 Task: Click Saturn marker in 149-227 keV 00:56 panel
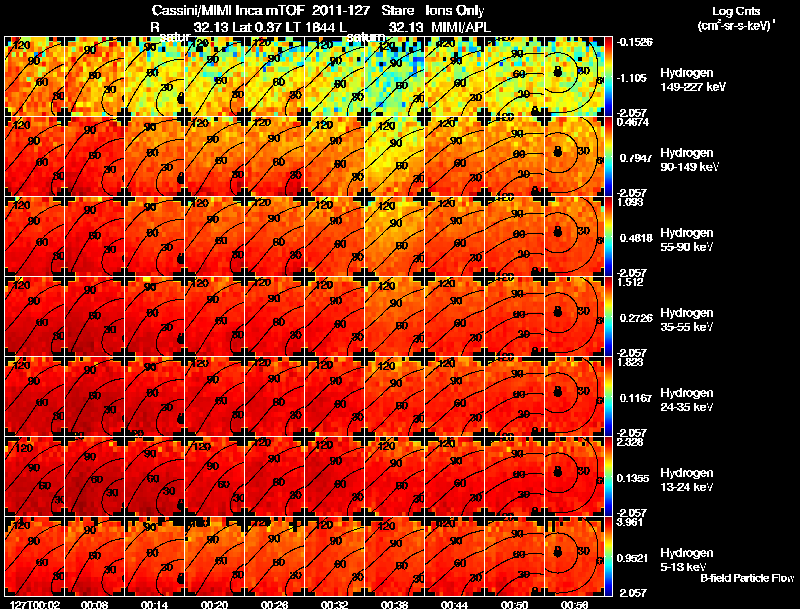pyautogui.click(x=558, y=72)
